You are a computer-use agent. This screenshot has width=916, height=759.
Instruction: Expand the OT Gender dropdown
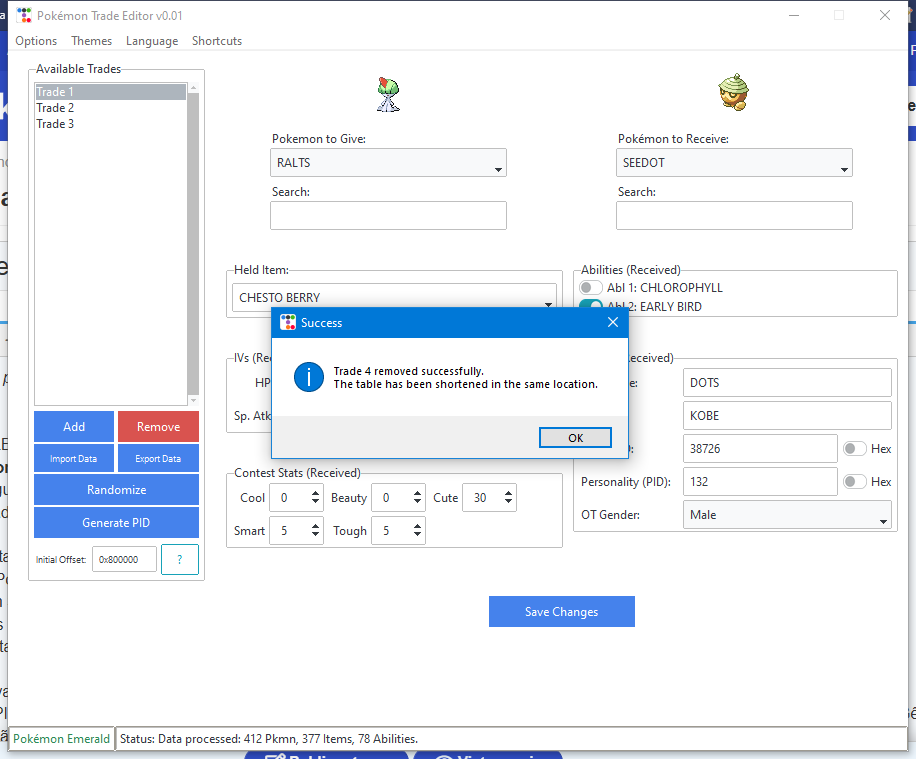point(787,516)
